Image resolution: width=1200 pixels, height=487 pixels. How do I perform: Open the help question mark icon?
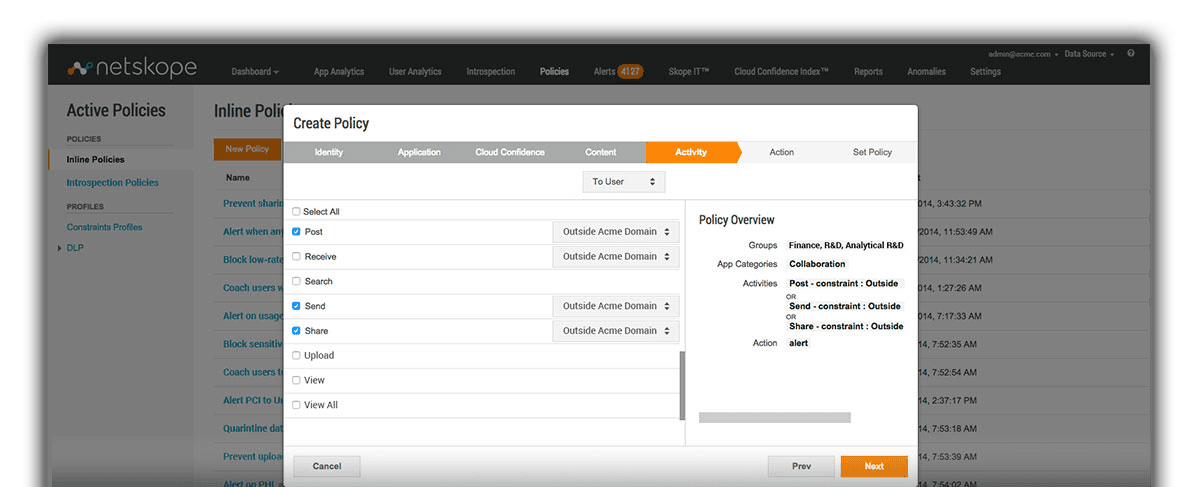[x=1130, y=53]
